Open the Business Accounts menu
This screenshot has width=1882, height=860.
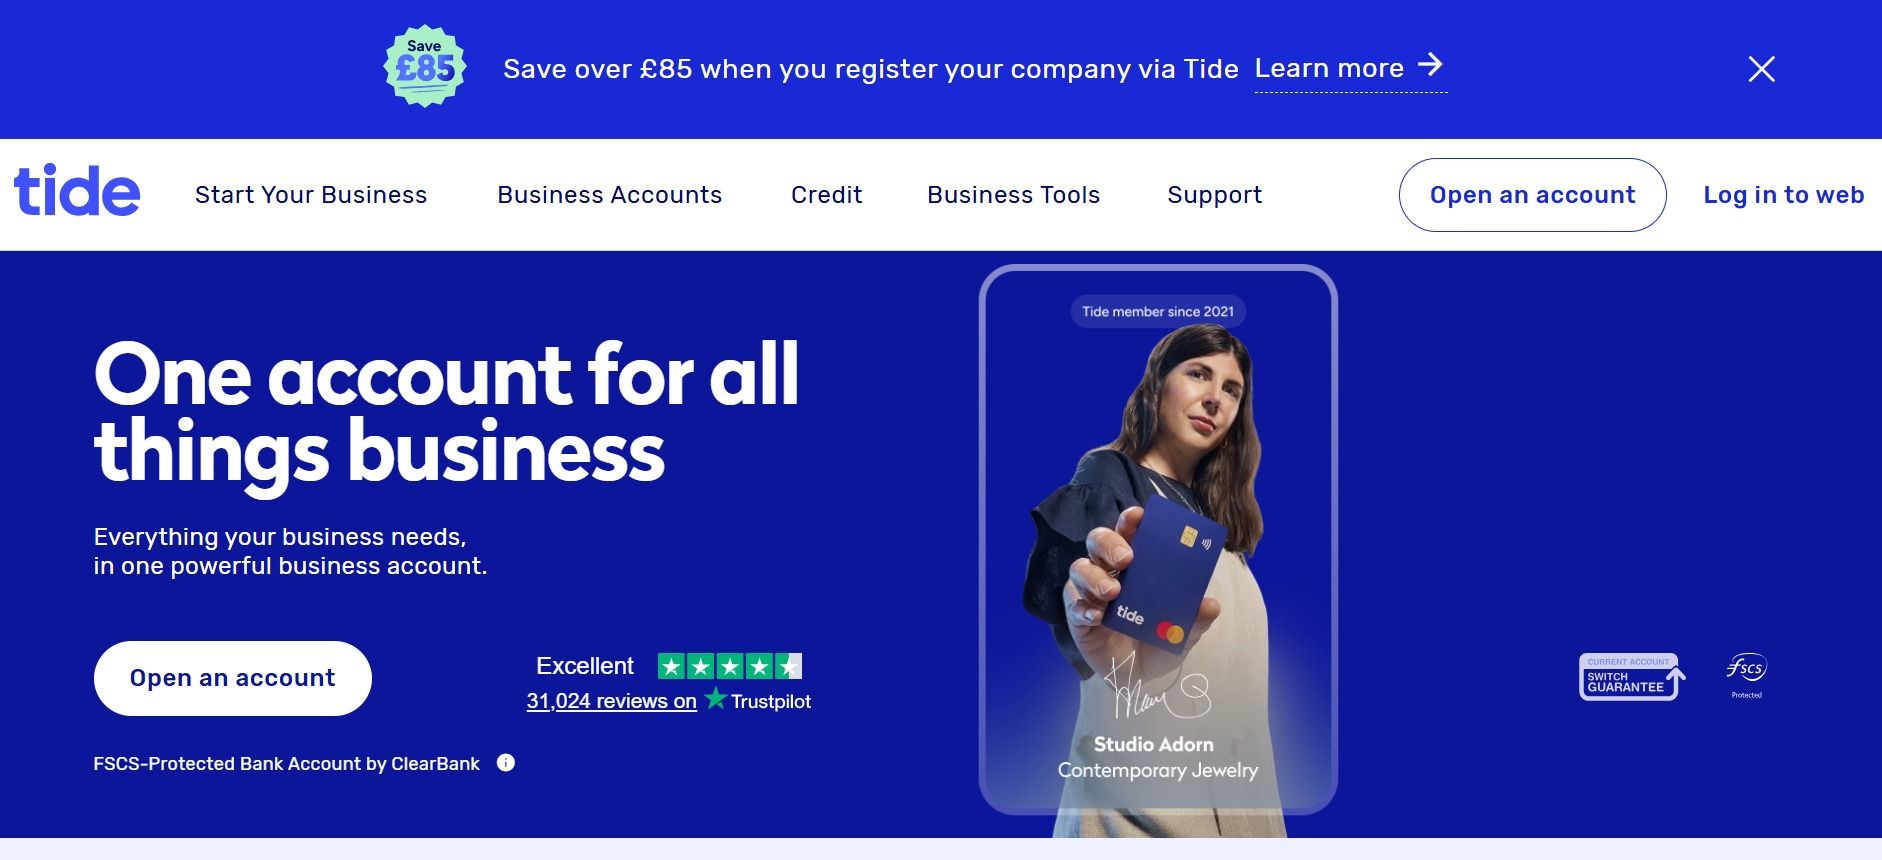pos(610,195)
